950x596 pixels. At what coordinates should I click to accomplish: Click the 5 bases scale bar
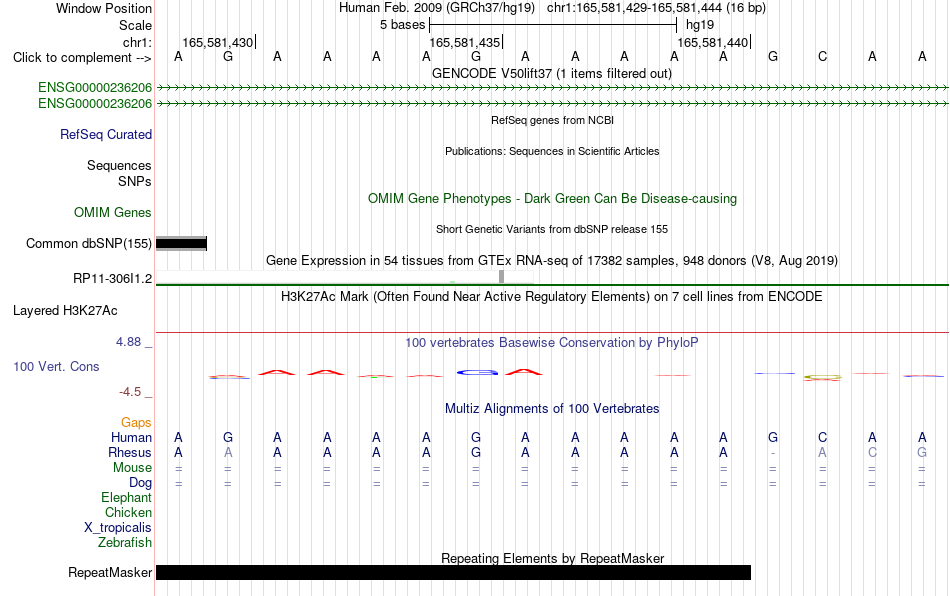pos(553,25)
